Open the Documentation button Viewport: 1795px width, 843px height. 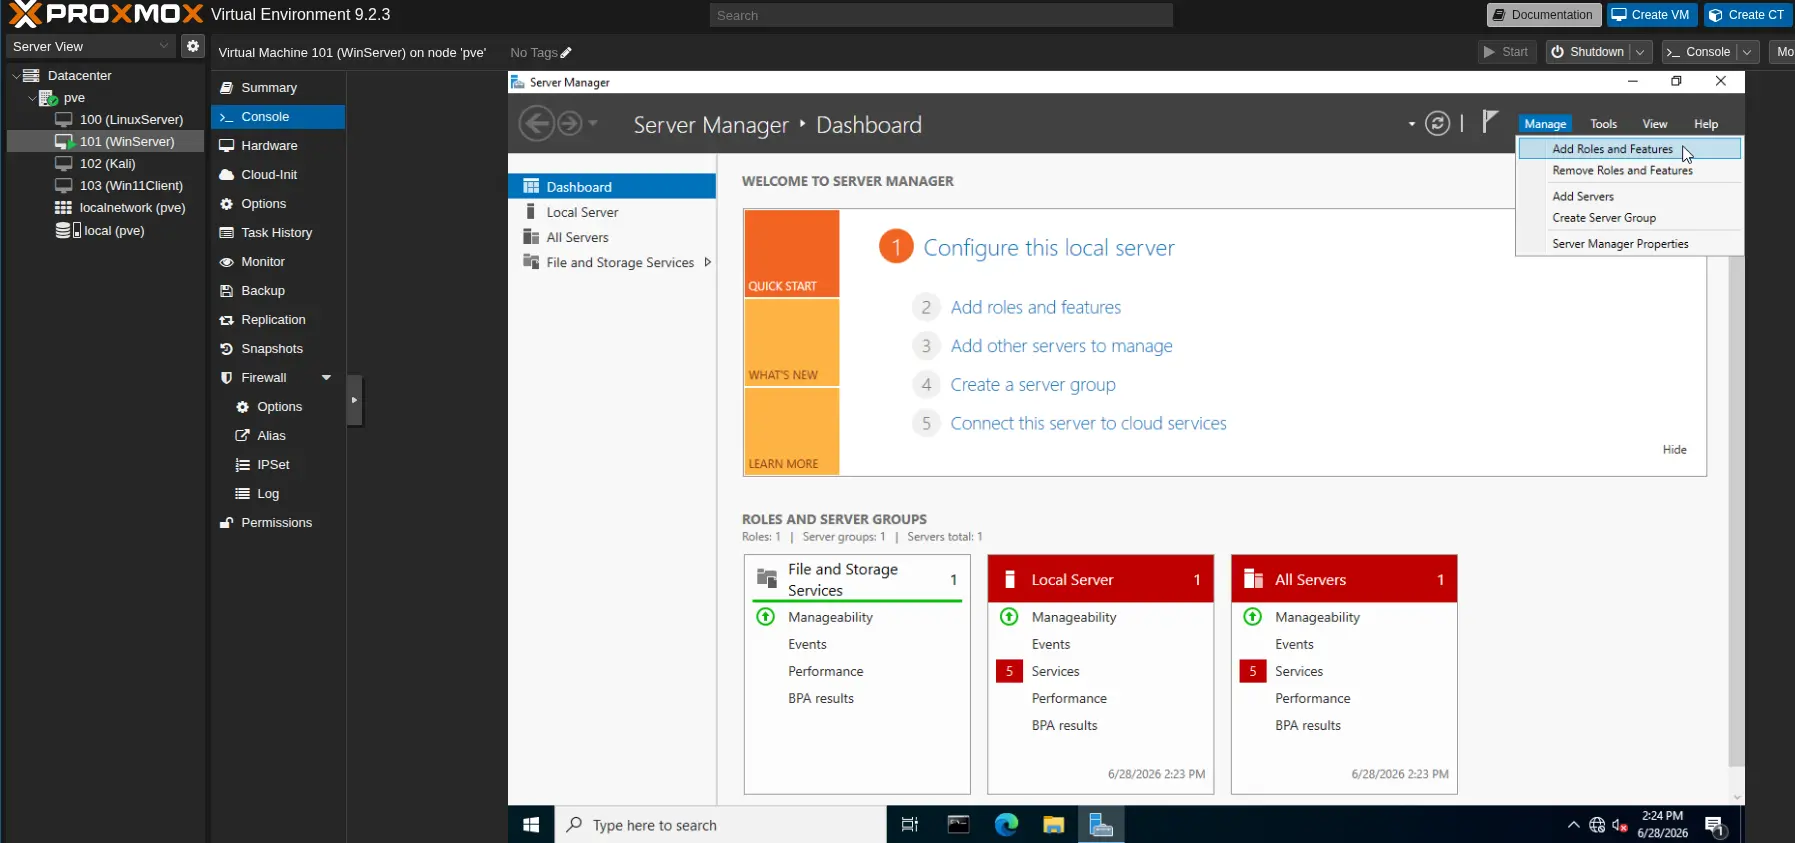(x=1543, y=15)
